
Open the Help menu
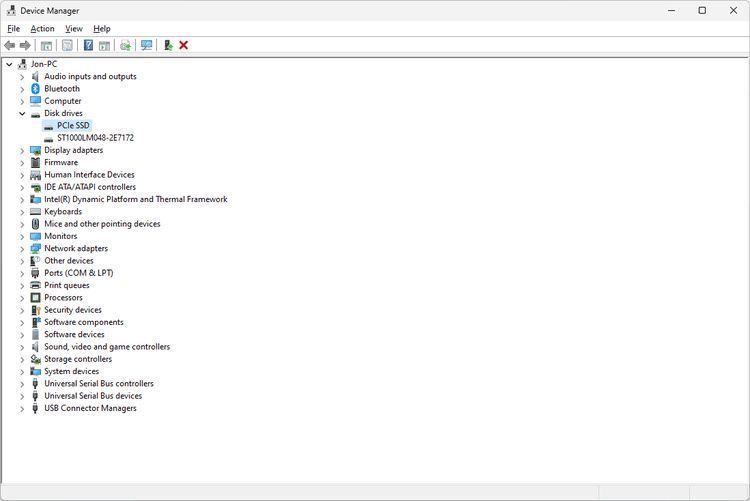pyautogui.click(x=101, y=29)
